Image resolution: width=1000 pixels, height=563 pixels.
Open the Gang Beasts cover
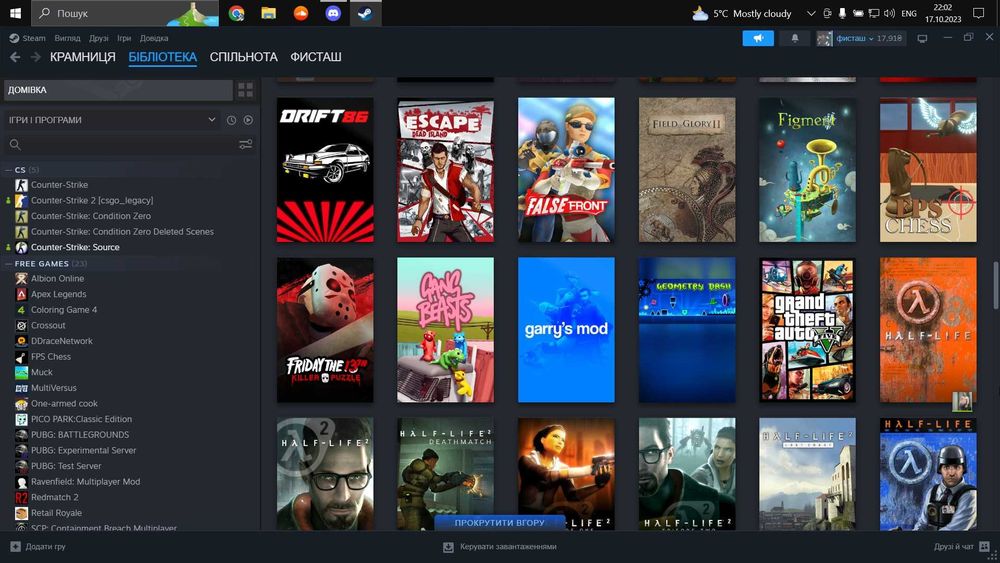point(445,330)
